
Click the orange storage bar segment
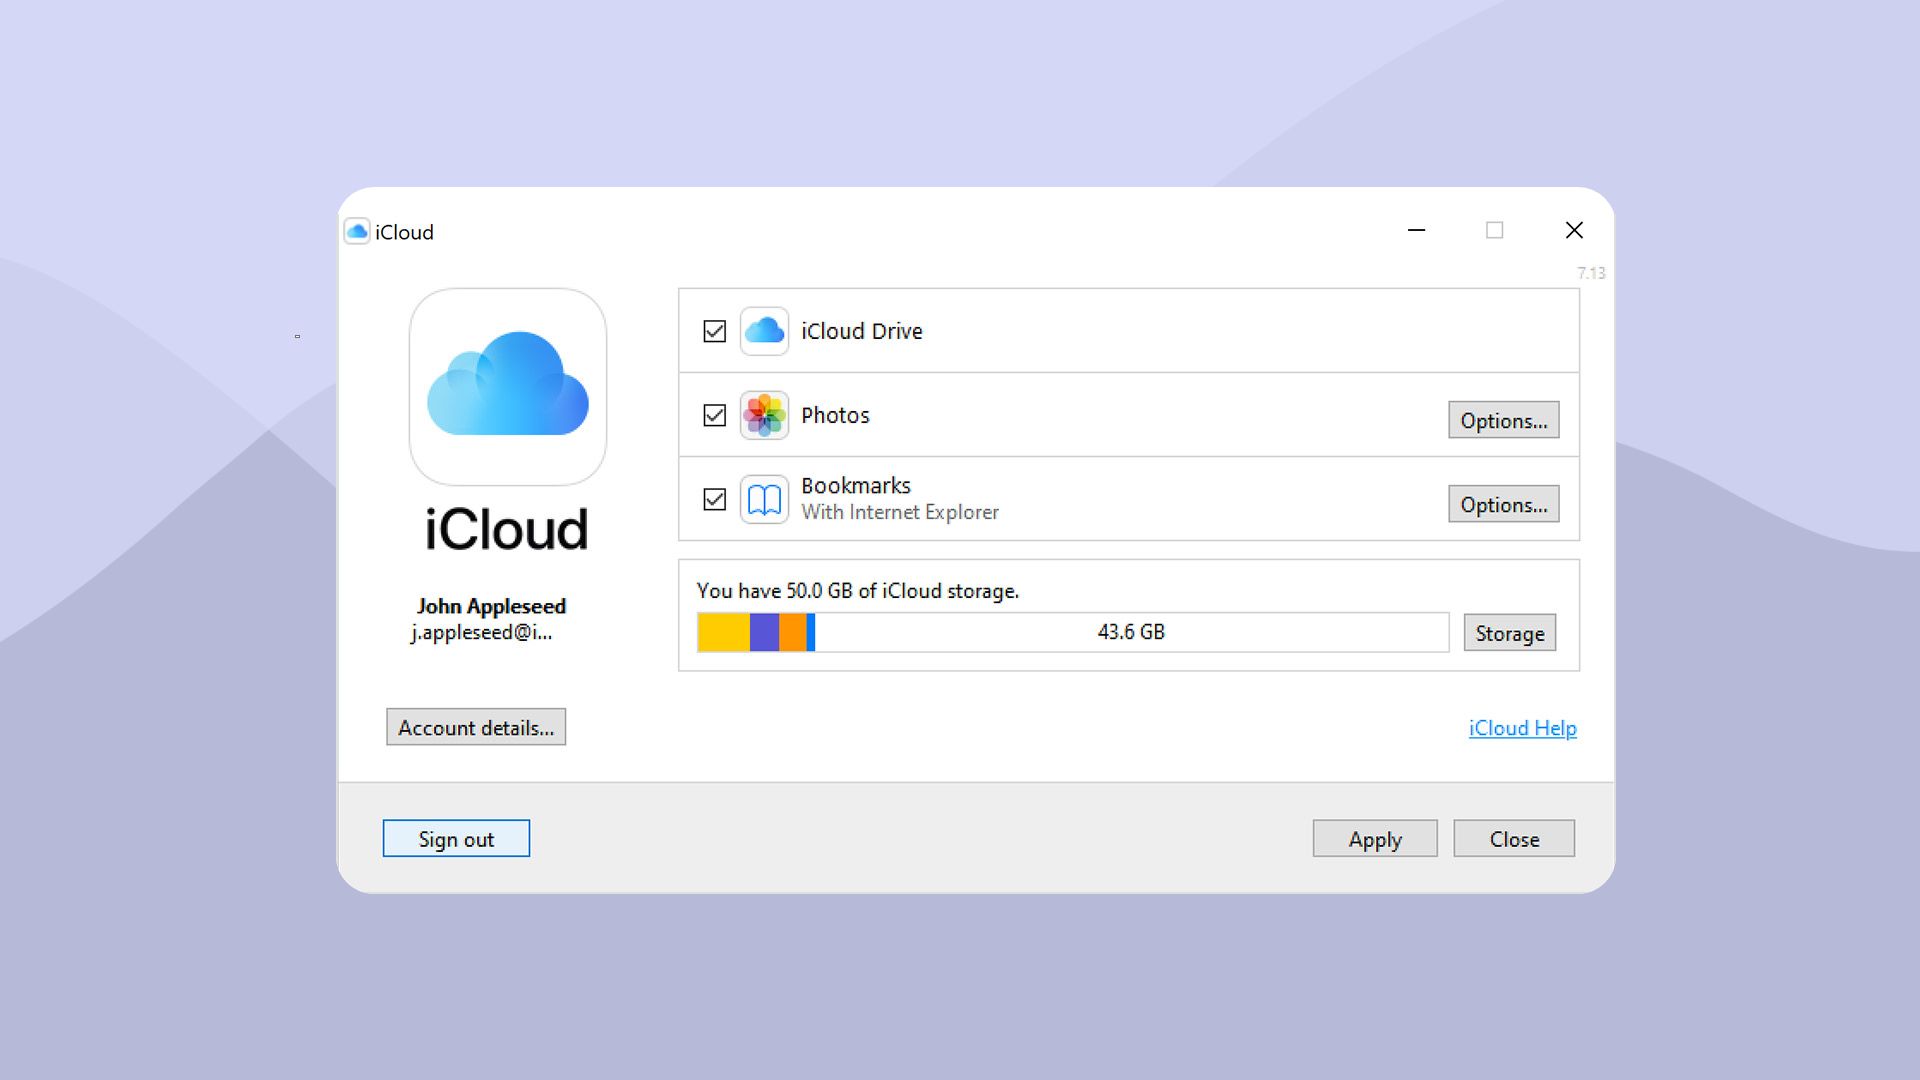tap(792, 632)
